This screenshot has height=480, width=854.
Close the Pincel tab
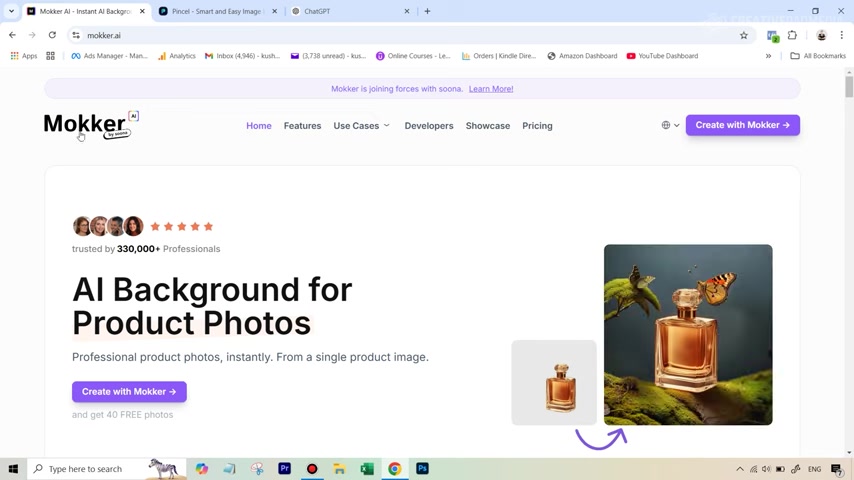pos(274,11)
